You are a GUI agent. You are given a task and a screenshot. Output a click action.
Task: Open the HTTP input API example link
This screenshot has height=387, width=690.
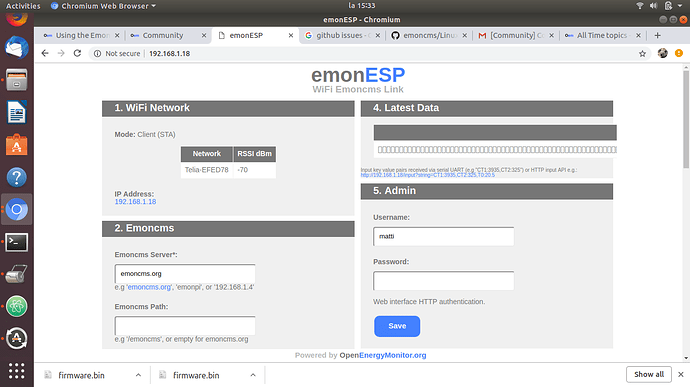tap(428, 175)
